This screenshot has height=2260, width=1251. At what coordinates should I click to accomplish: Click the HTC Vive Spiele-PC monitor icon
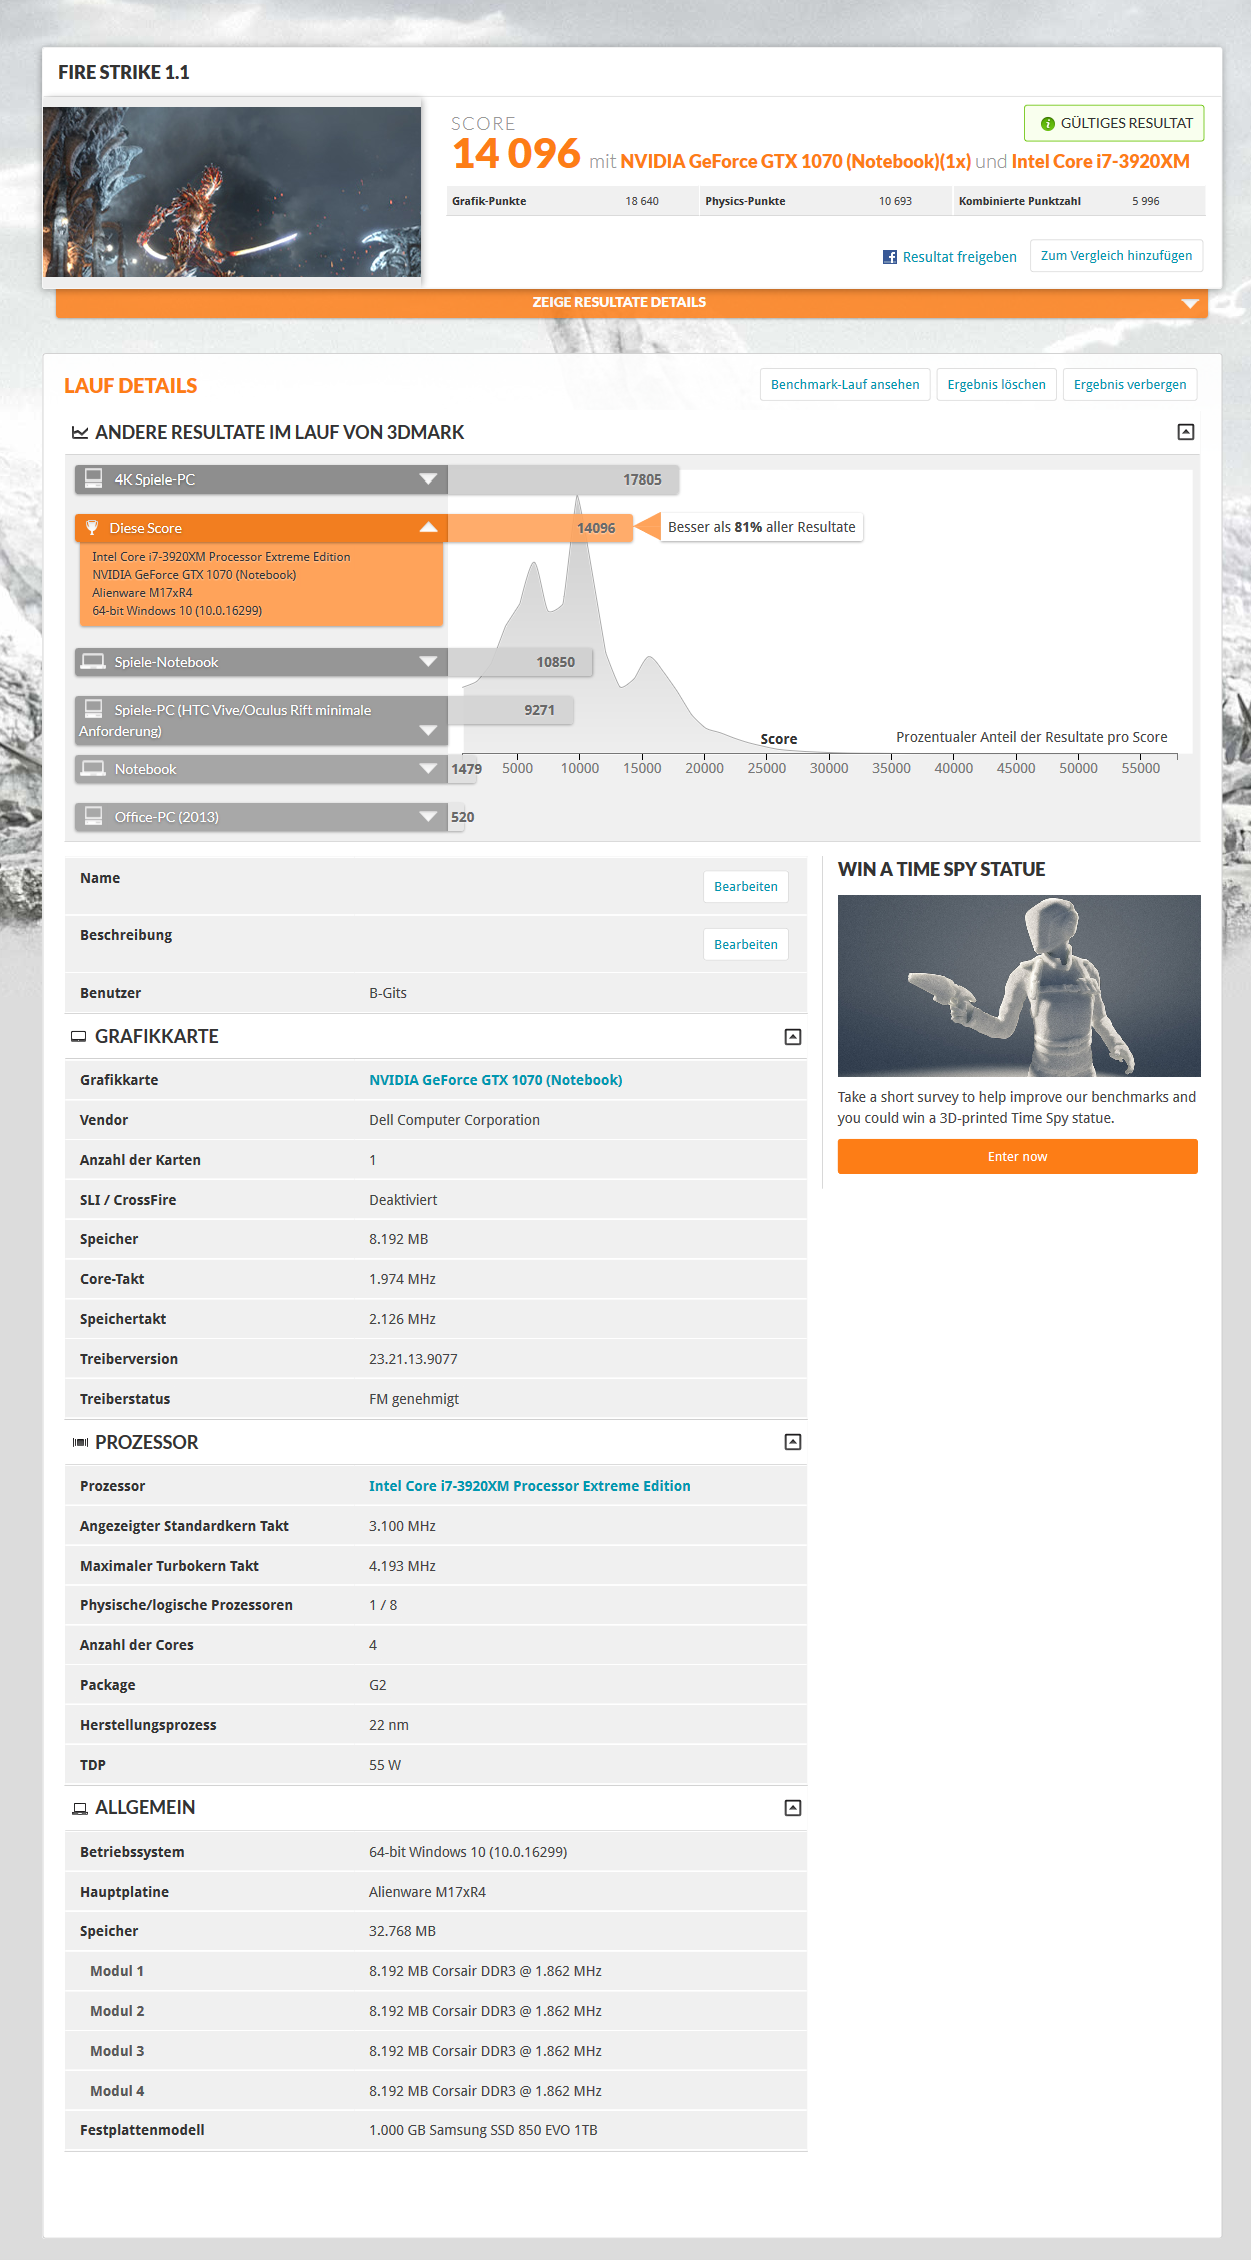coord(93,709)
